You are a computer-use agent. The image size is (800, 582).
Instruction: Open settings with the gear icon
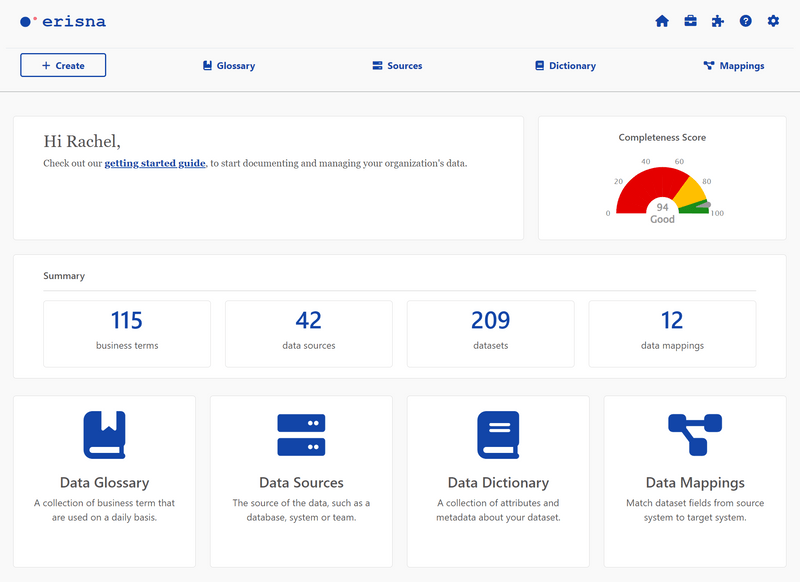pos(774,20)
